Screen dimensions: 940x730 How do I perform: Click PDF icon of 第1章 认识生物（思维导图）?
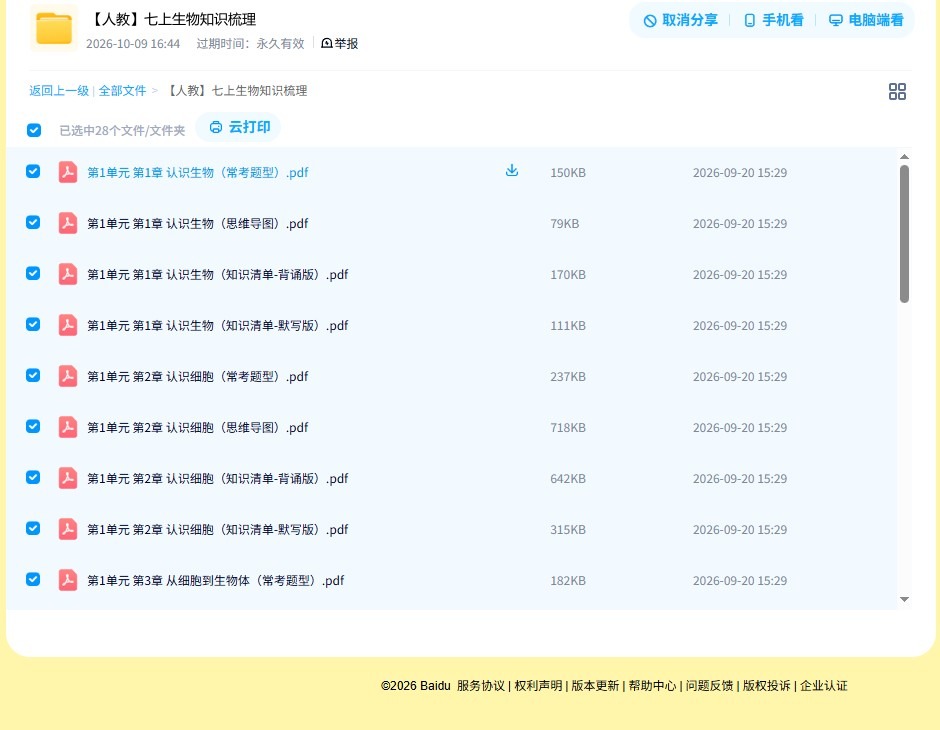(x=68, y=223)
